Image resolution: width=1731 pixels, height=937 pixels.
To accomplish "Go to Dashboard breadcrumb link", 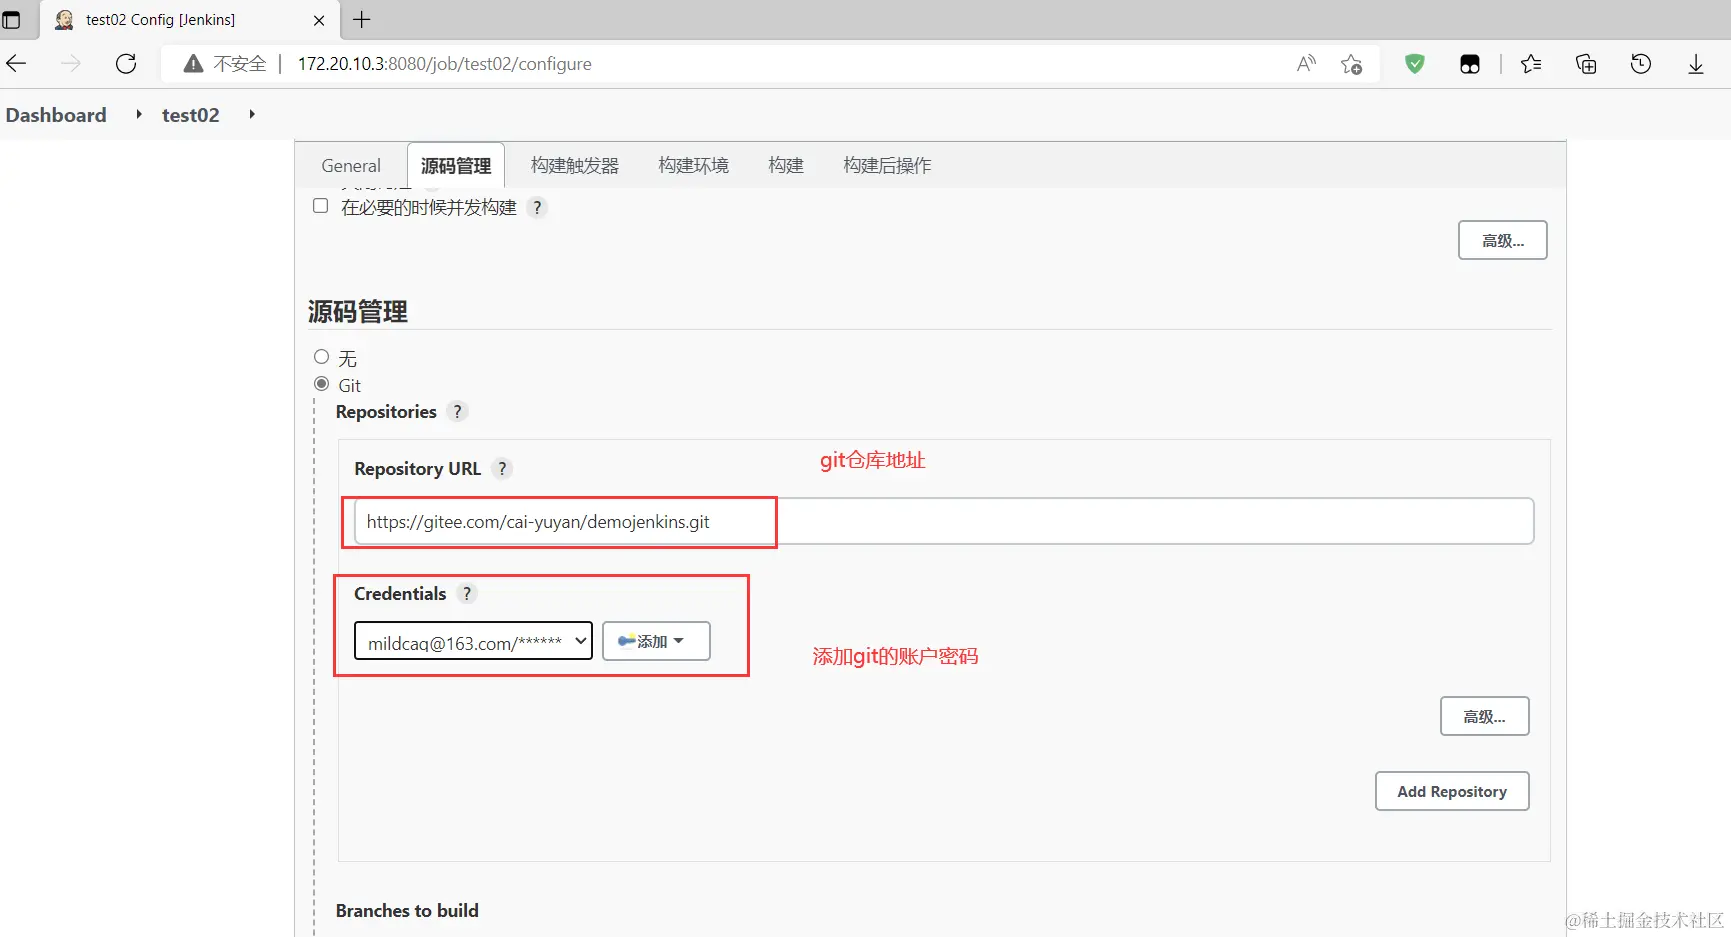I will pyautogui.click(x=56, y=115).
